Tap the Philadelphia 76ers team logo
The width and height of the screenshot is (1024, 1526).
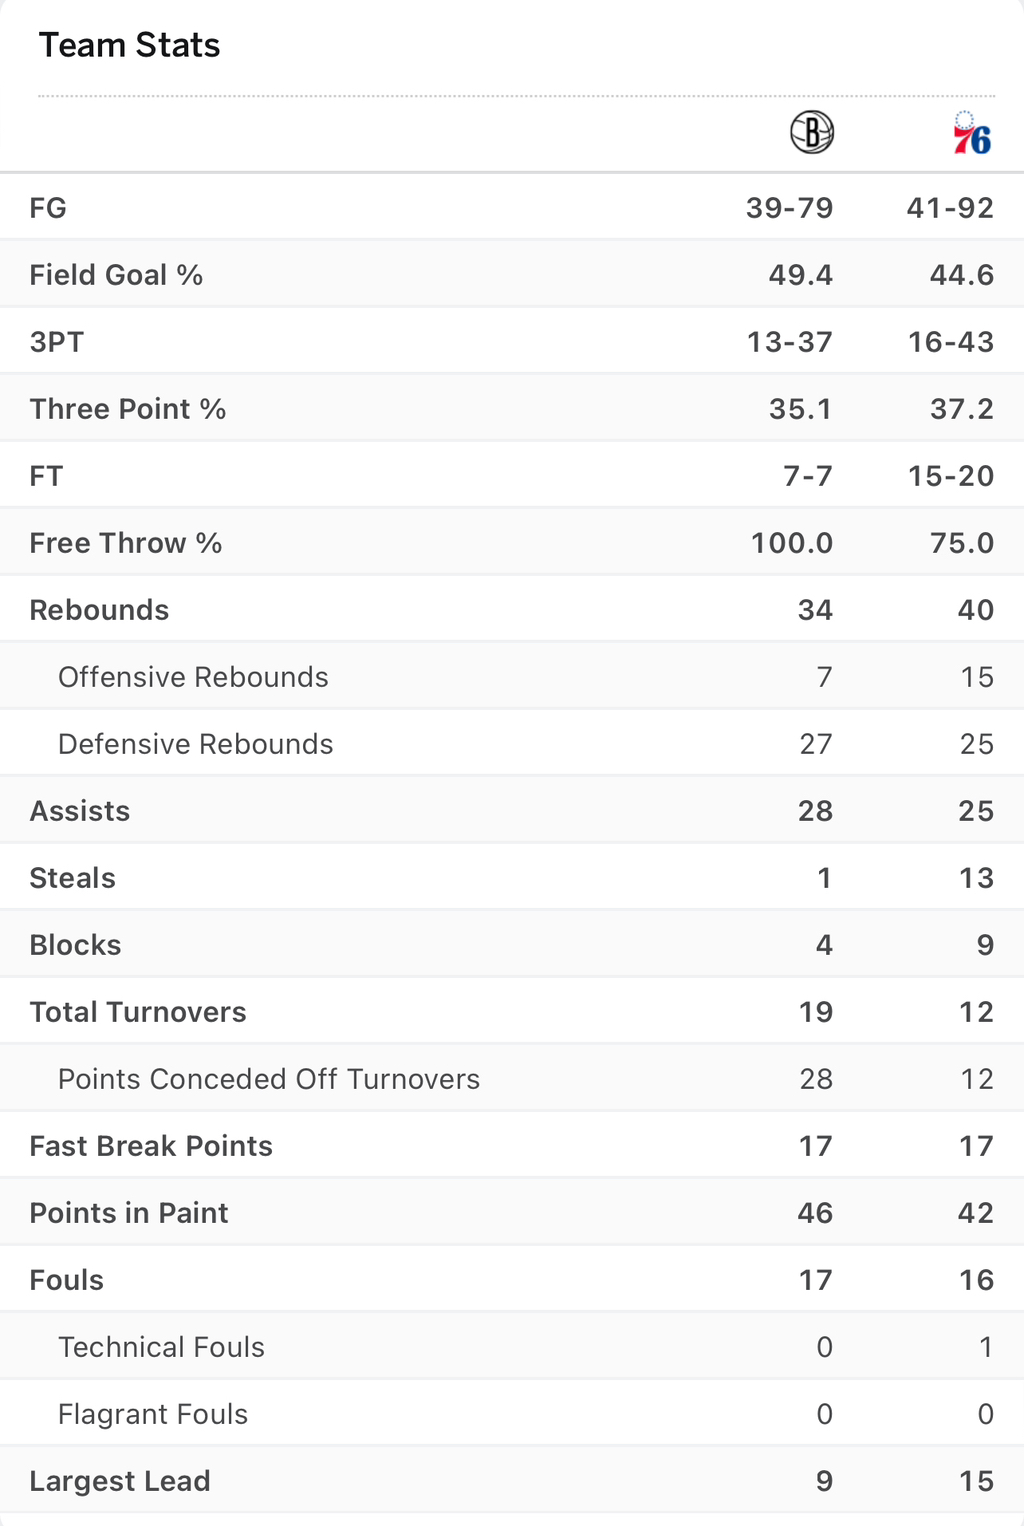pyautogui.click(x=972, y=133)
